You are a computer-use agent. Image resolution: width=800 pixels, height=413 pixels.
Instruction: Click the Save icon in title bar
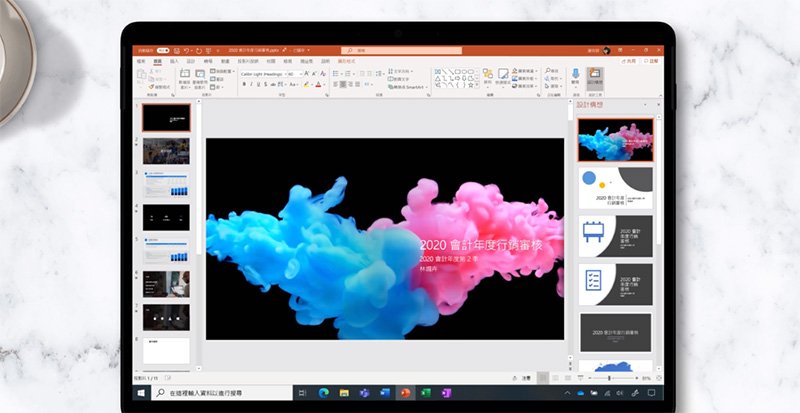coord(176,49)
